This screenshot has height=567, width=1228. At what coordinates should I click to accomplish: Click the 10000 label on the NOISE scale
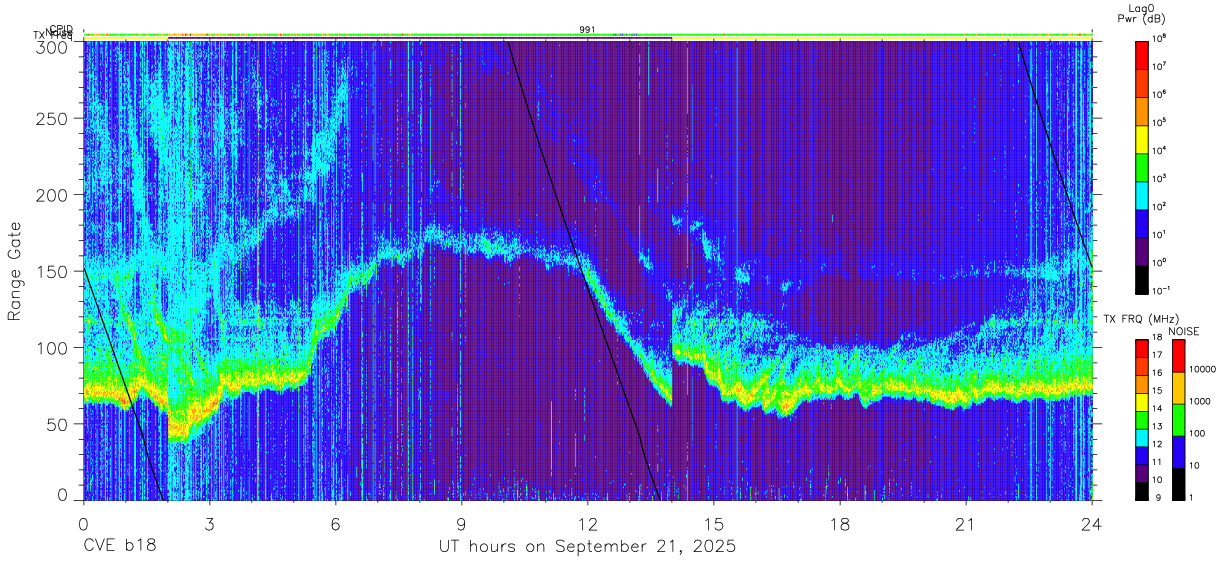(1202, 369)
